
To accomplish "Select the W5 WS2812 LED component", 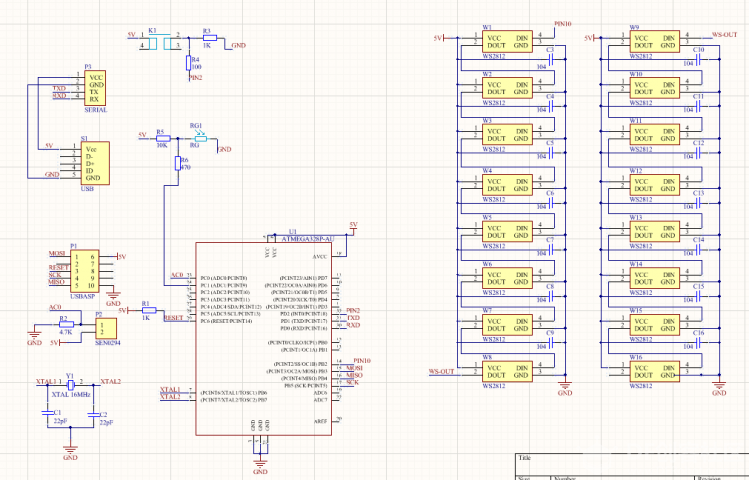I will [x=507, y=232].
